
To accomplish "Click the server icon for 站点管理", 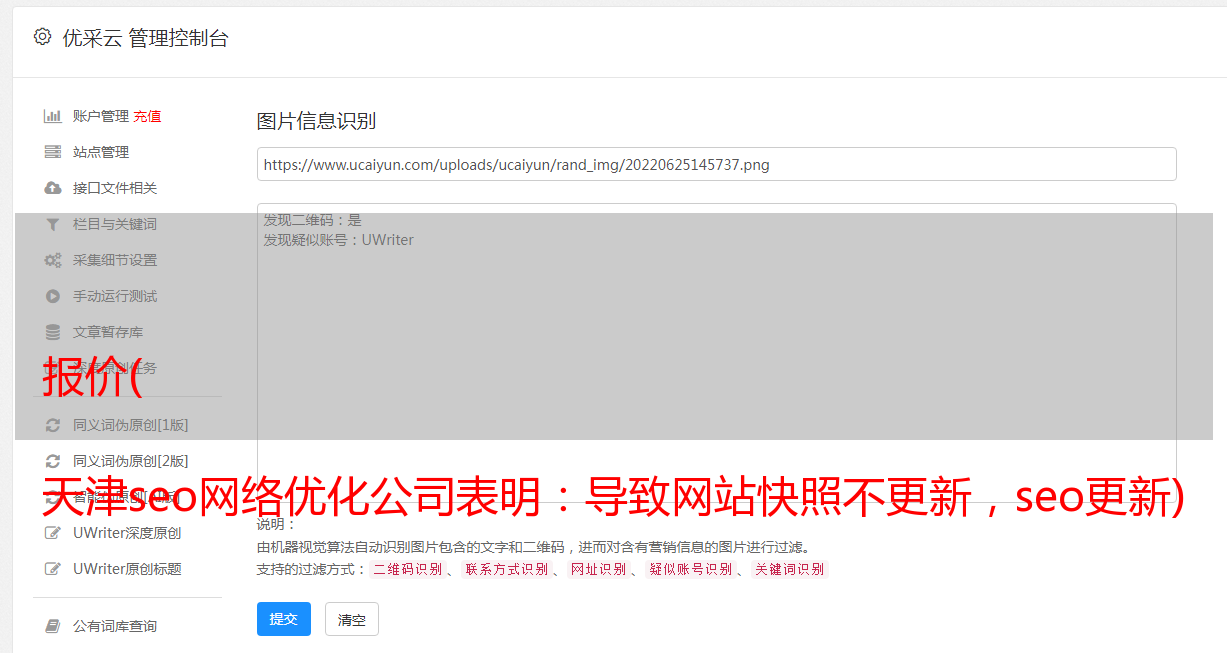I will tap(53, 152).
